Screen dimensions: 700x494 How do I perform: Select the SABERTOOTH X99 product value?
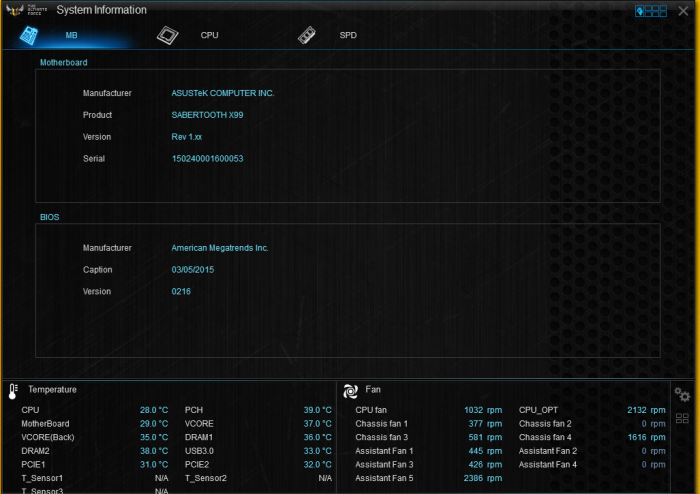[x=207, y=115]
